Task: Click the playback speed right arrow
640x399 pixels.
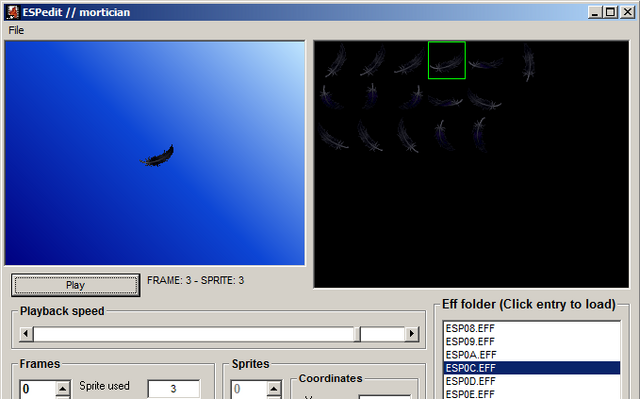Action: pos(412,334)
